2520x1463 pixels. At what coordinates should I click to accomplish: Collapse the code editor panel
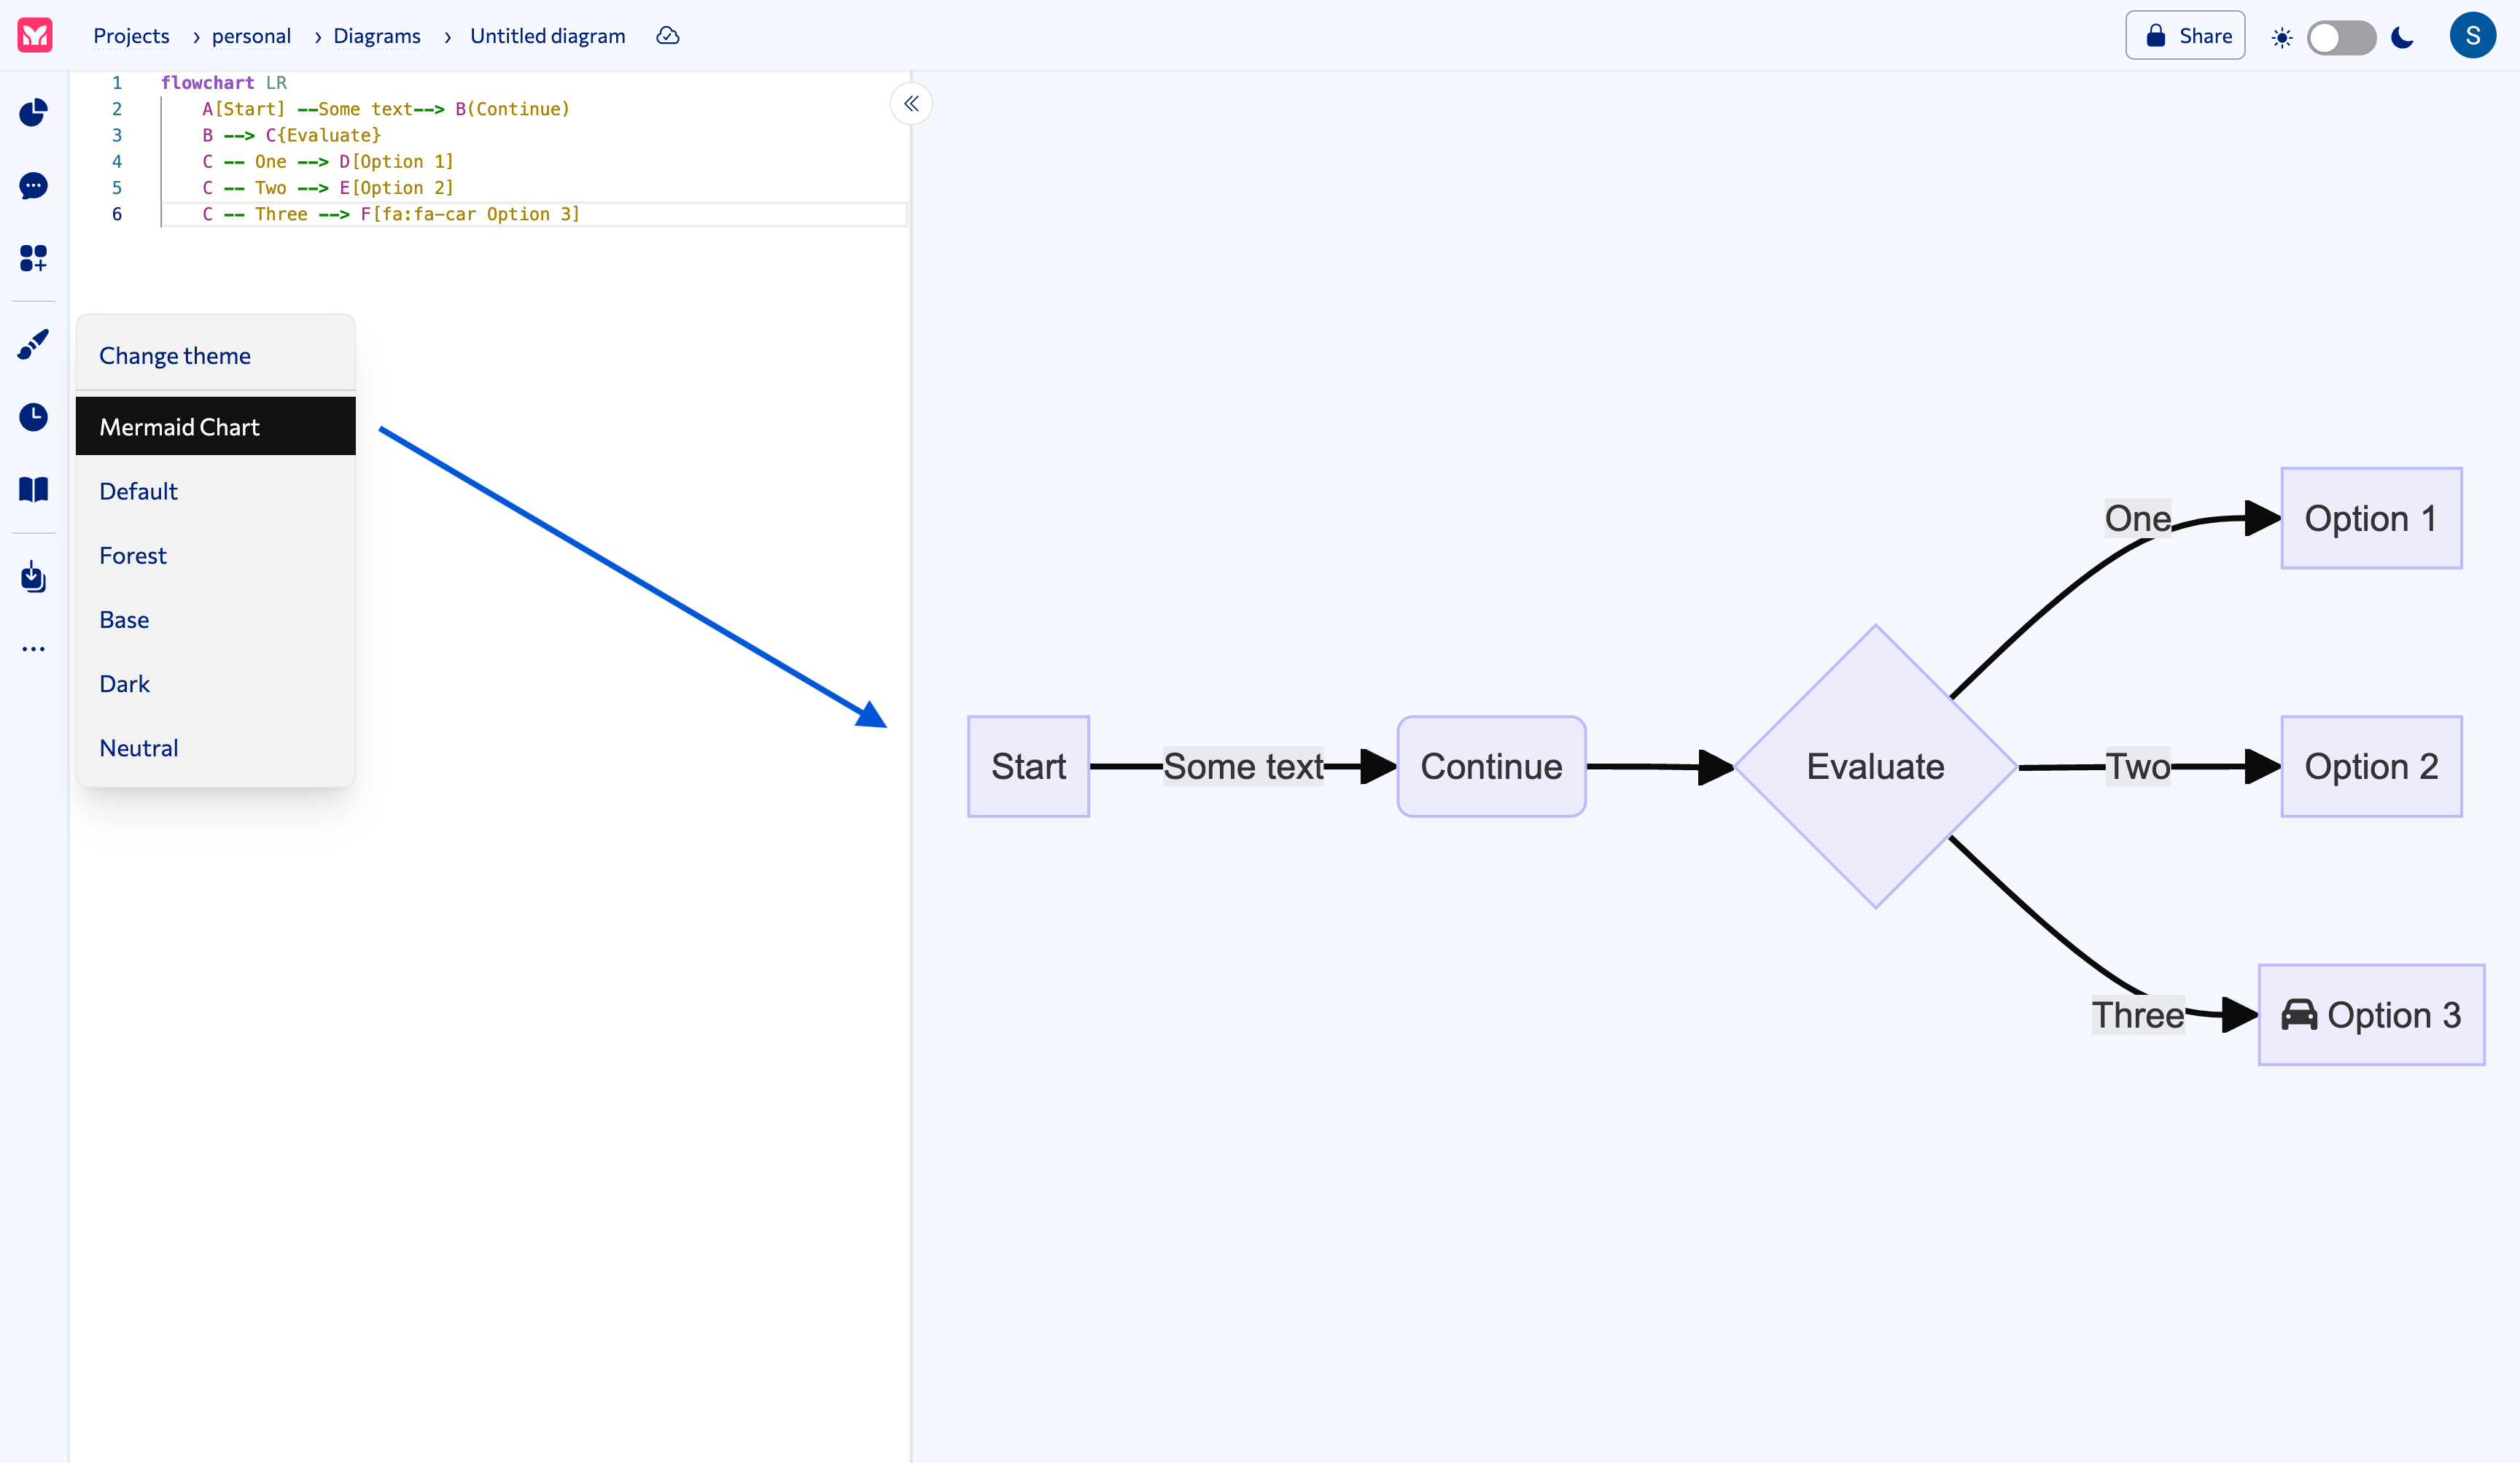point(911,103)
